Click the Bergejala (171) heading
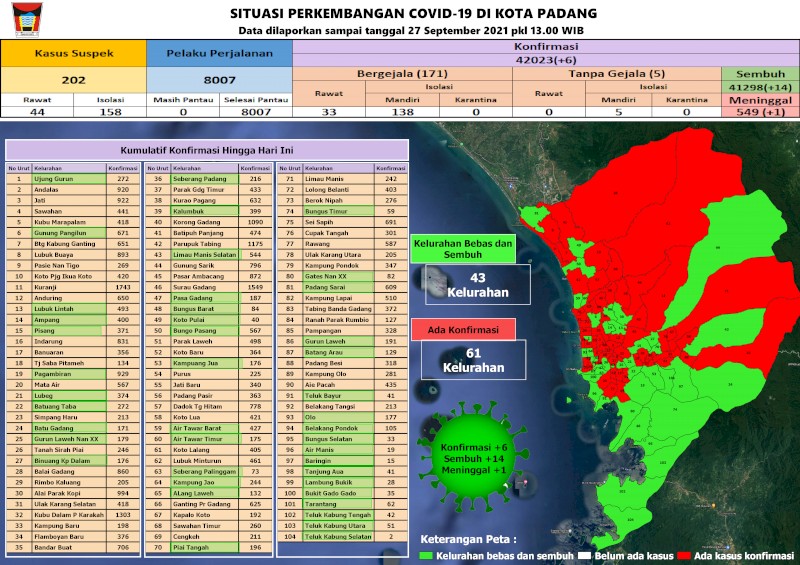Screen dimensions: 800x565 click(x=403, y=73)
